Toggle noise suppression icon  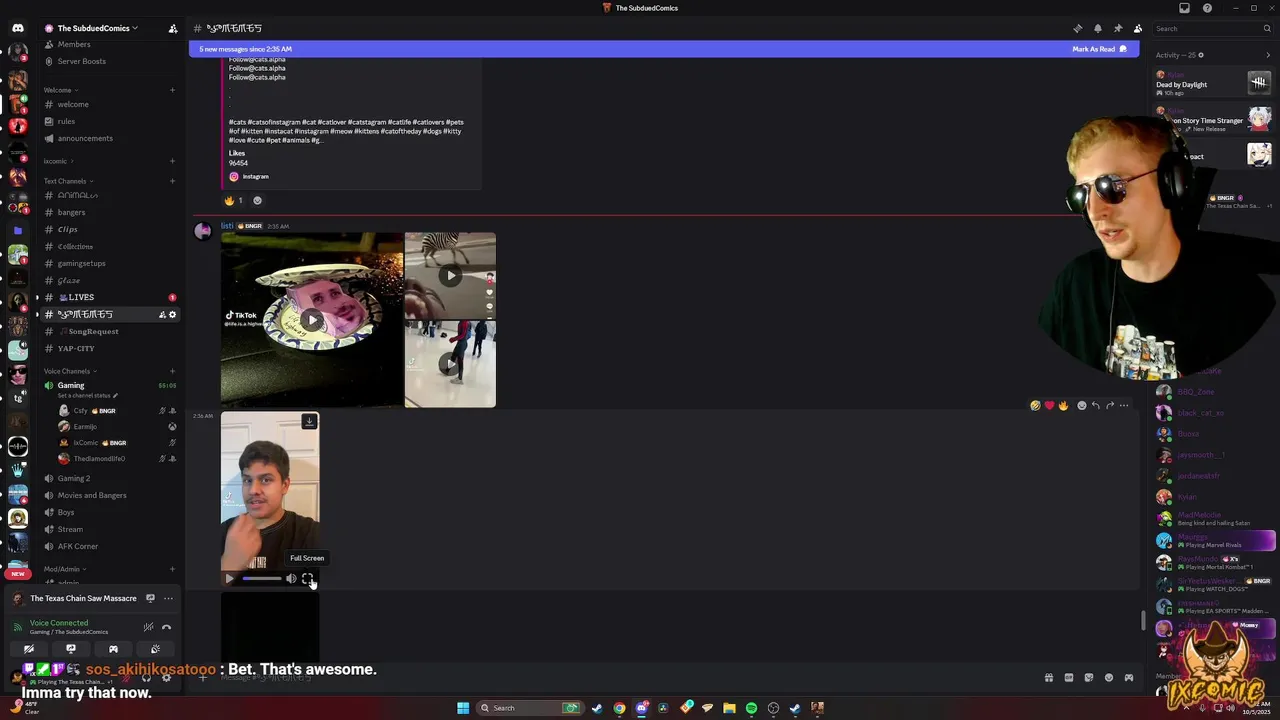pos(148,627)
